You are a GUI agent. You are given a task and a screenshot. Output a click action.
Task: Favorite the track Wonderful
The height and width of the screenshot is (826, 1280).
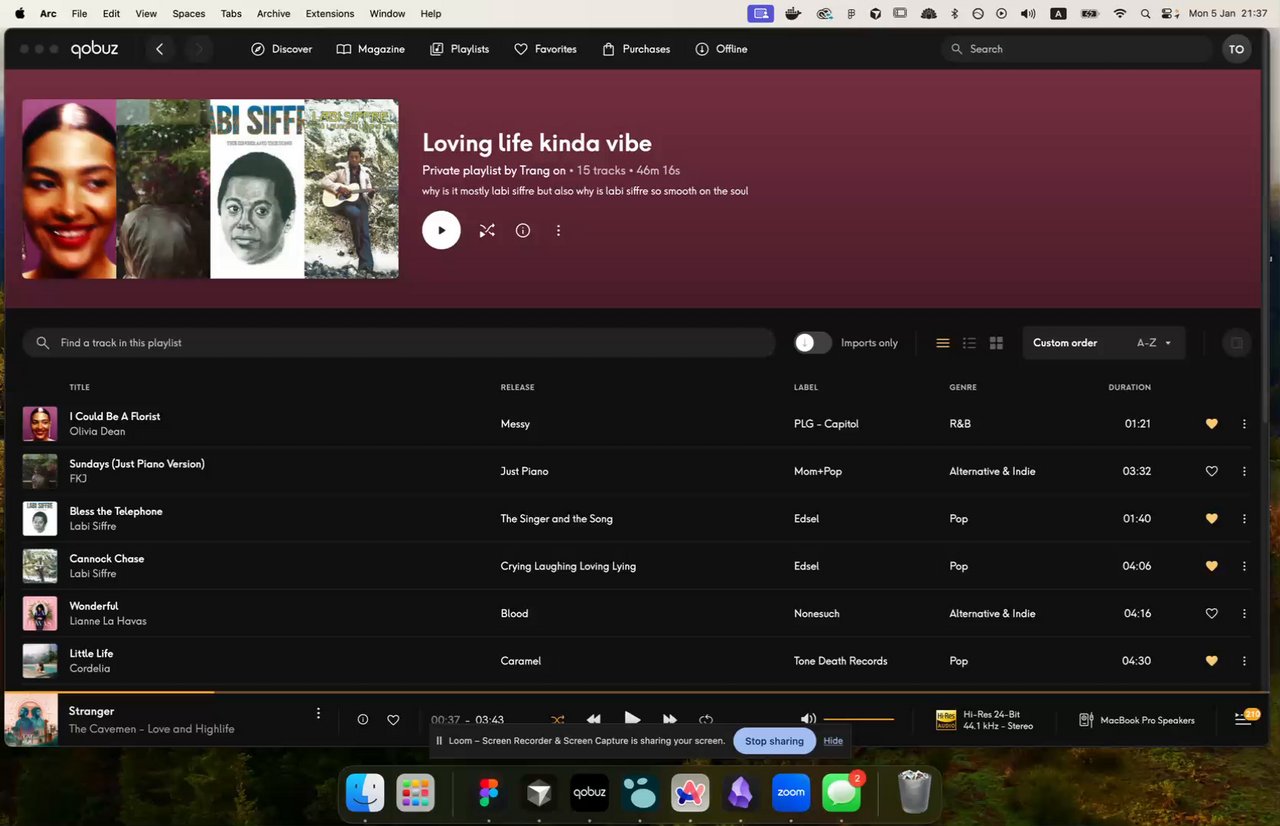1212,614
